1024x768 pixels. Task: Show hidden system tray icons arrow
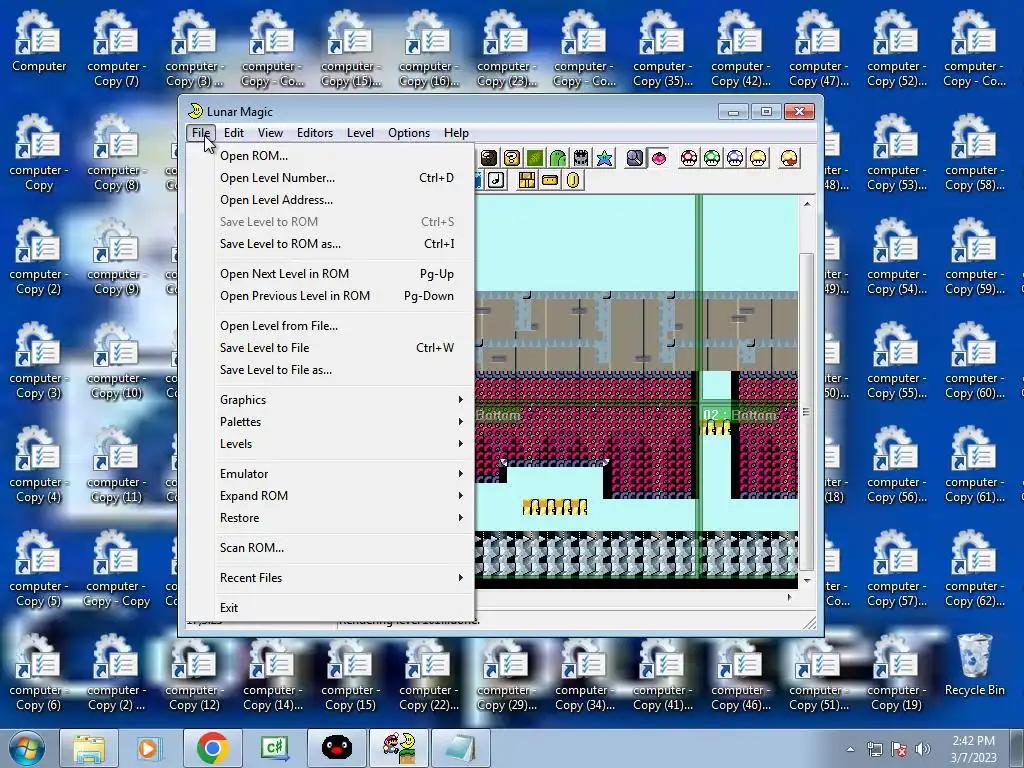point(850,749)
